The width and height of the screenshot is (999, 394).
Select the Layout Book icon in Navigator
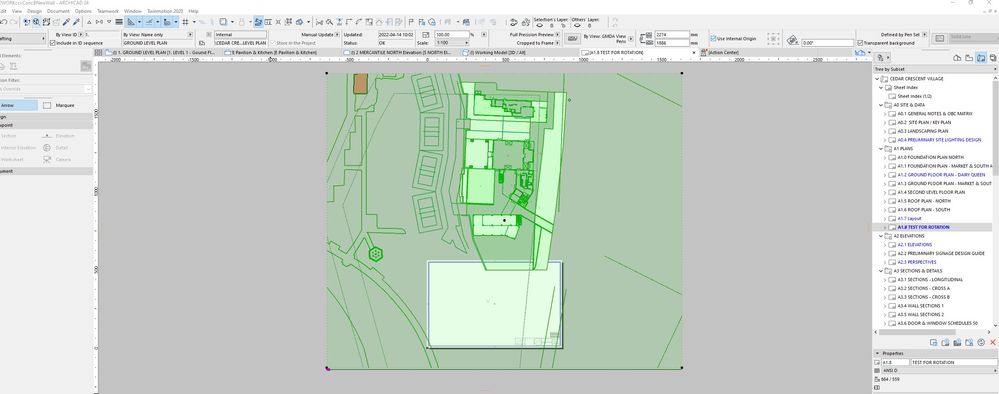pyautogui.click(x=981, y=58)
